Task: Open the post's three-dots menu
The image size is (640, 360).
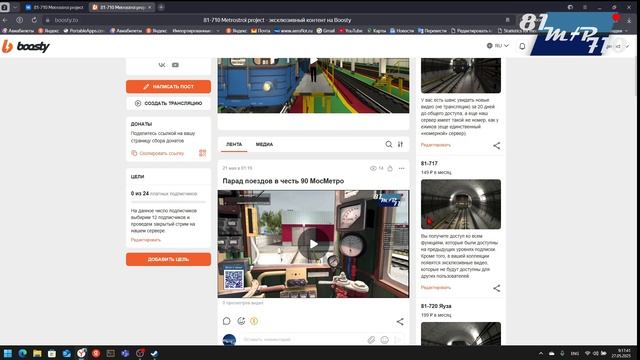Action: pyautogui.click(x=402, y=168)
